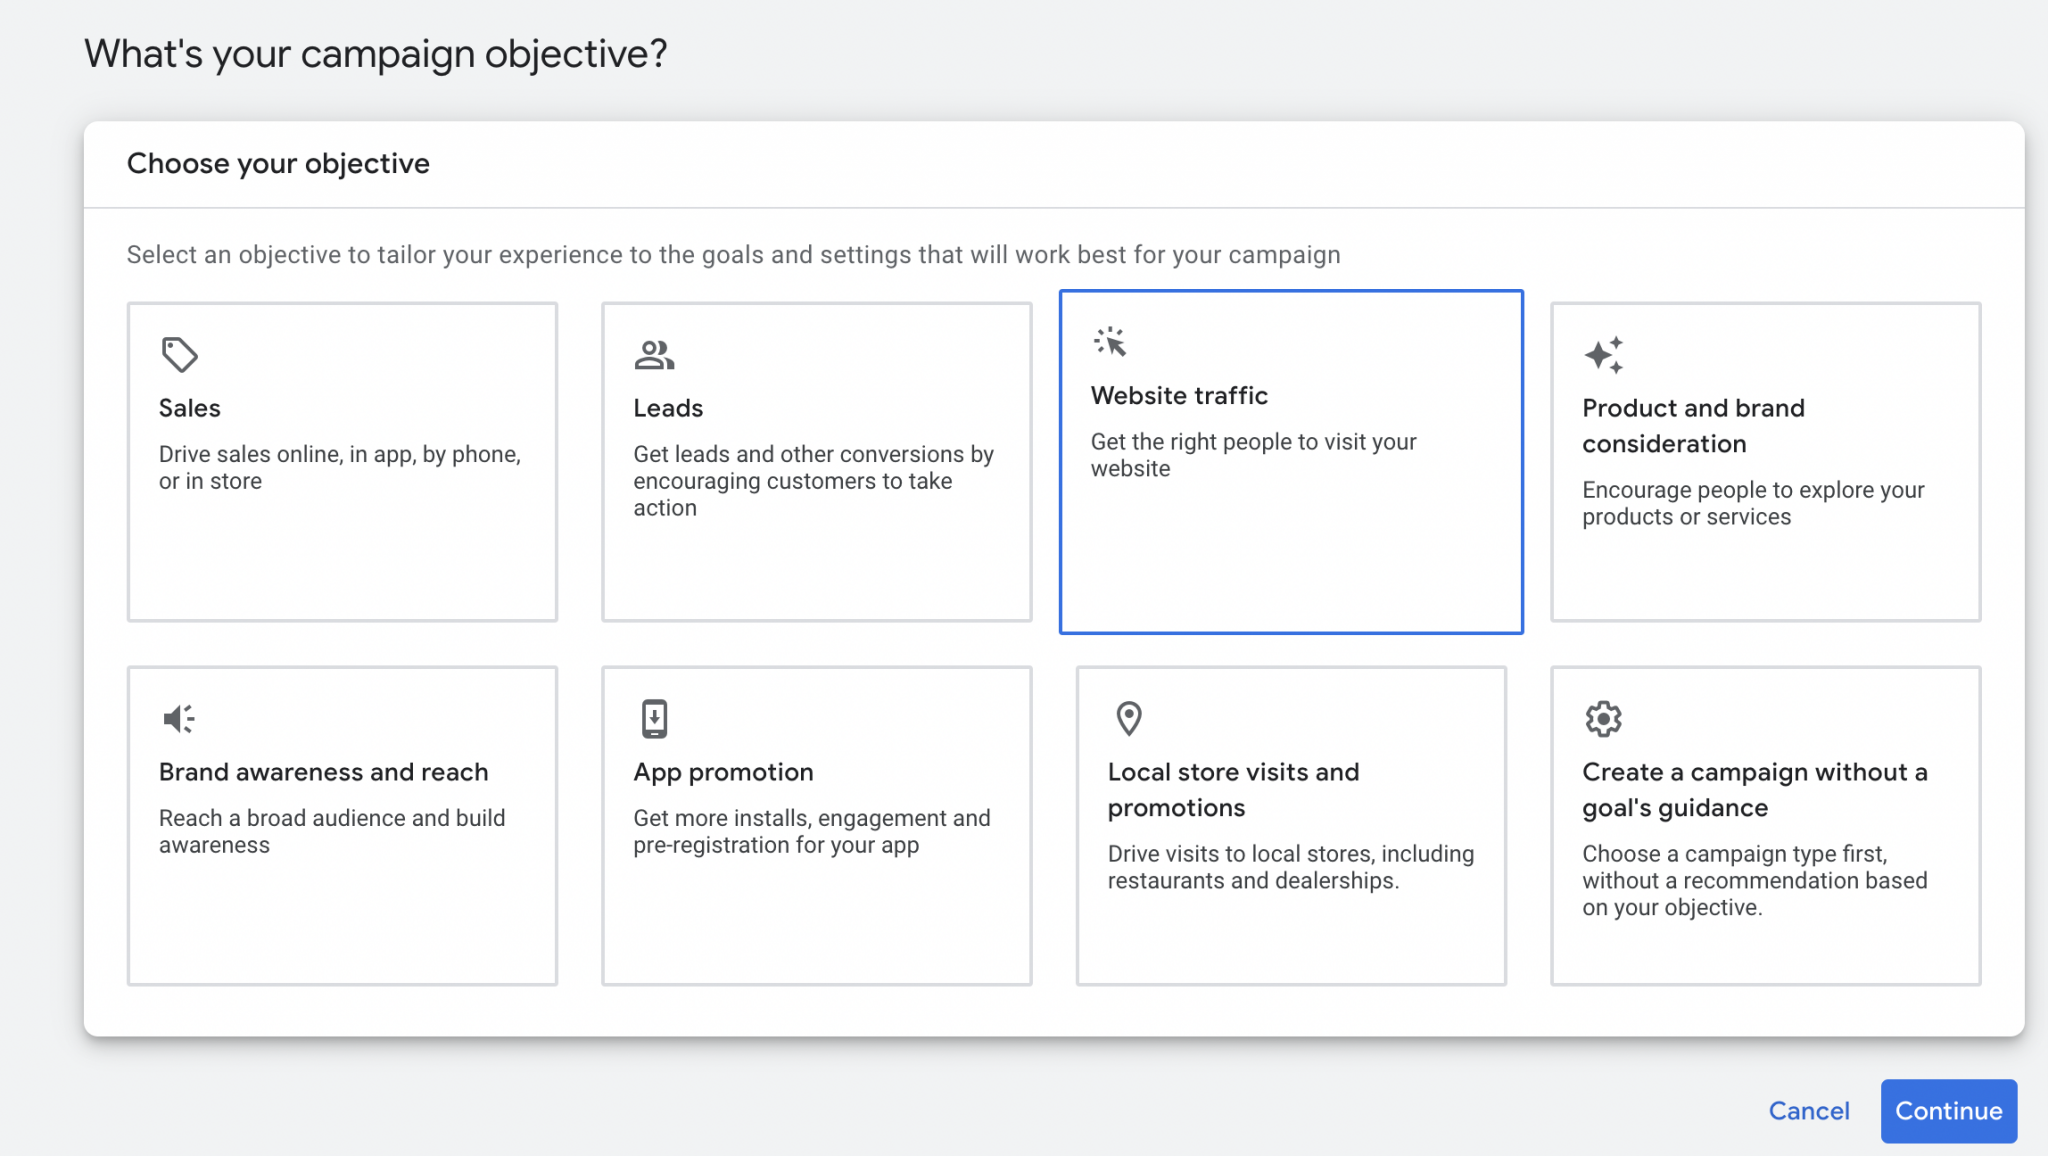
Task: Click the campaign without goal's guidance gear icon
Action: [1602, 717]
